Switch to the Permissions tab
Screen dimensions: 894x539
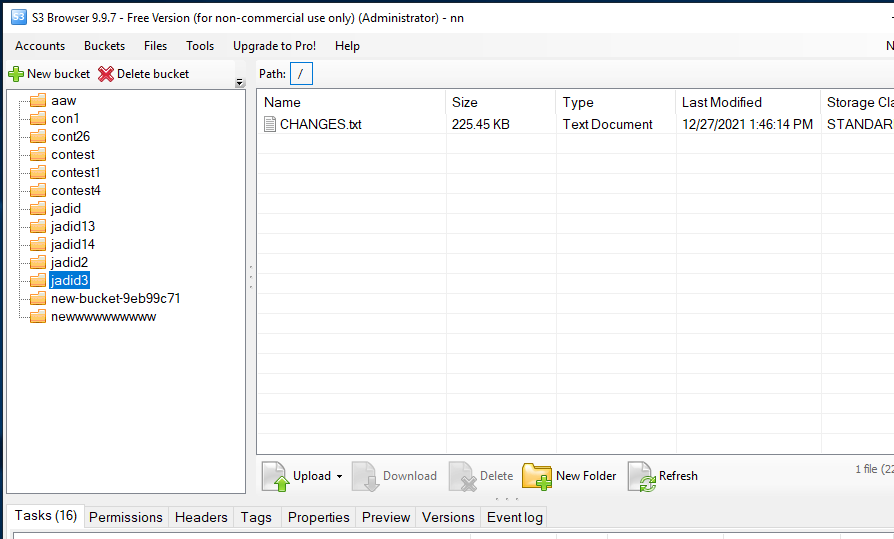click(x=126, y=517)
